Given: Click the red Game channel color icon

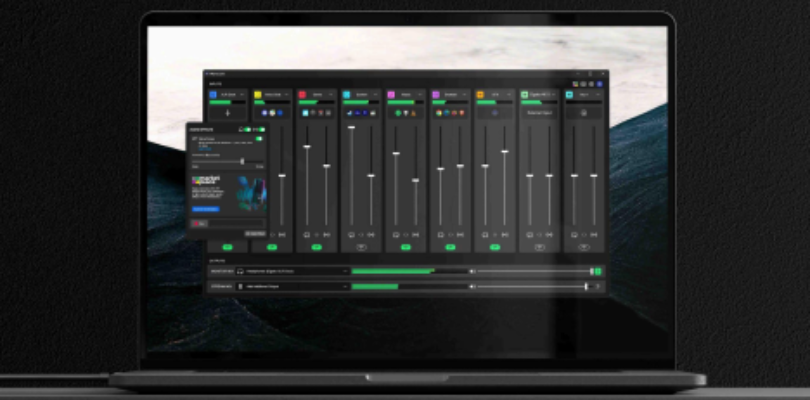Looking at the screenshot, I should 302,94.
